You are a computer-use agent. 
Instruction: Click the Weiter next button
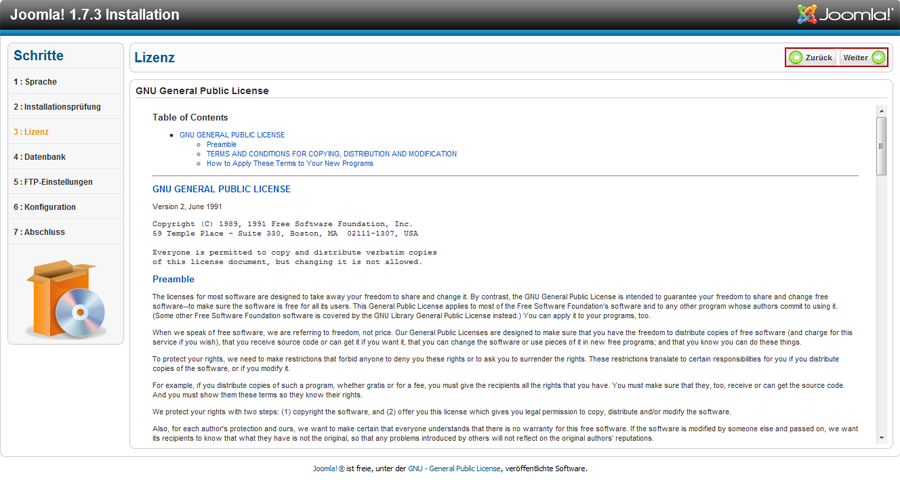(863, 57)
